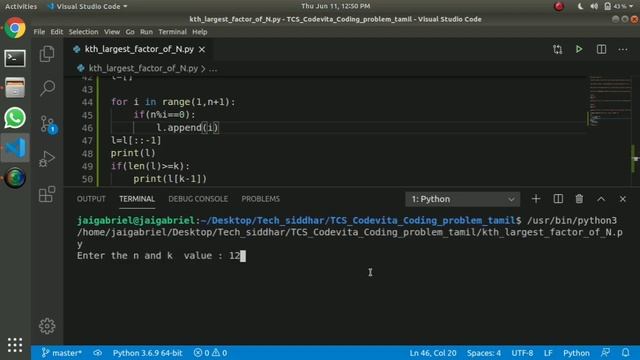Viewport: 640px width, 360px height.
Task: Open the clock and calendar, Thu Jun 11
Action: tap(336, 6)
